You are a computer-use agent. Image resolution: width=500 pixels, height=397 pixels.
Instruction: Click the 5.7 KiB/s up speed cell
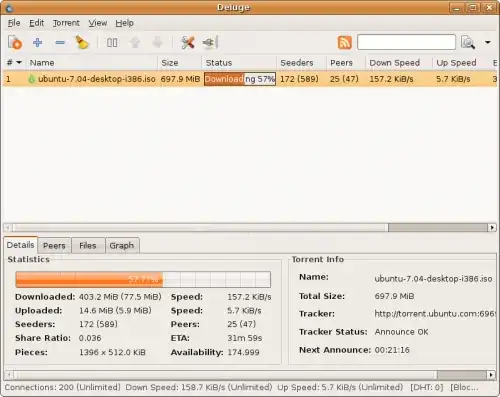click(x=453, y=79)
